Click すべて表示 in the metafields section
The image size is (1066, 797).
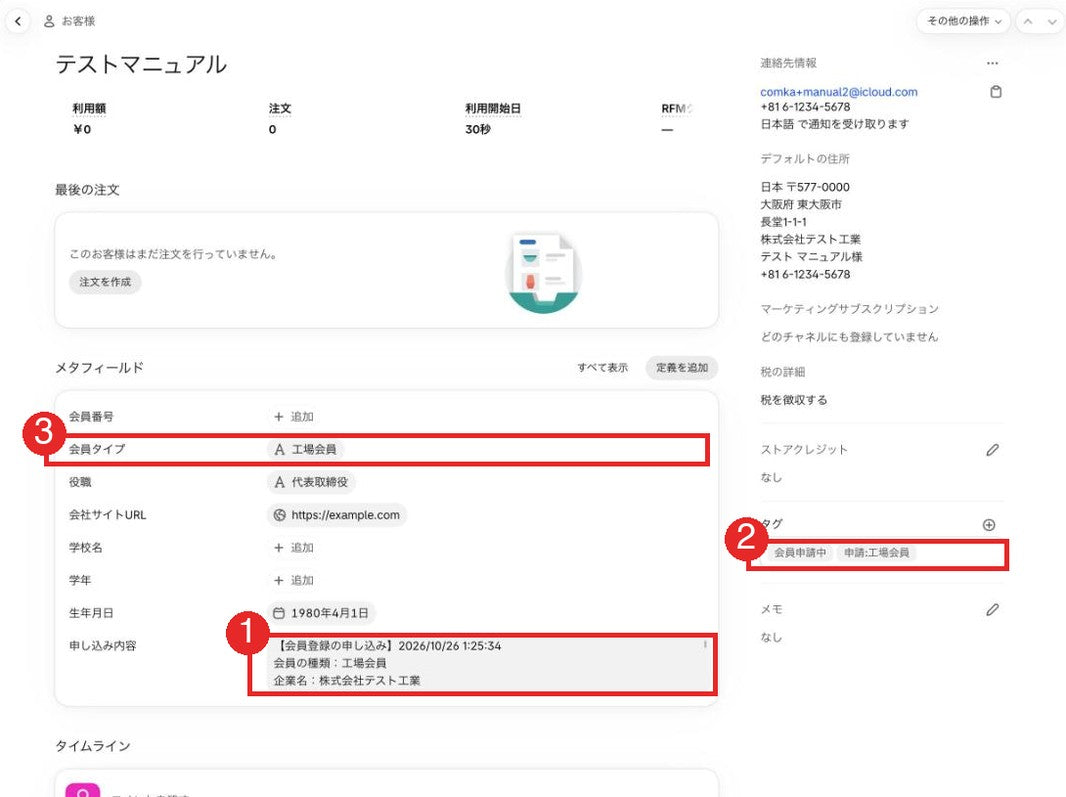(602, 367)
